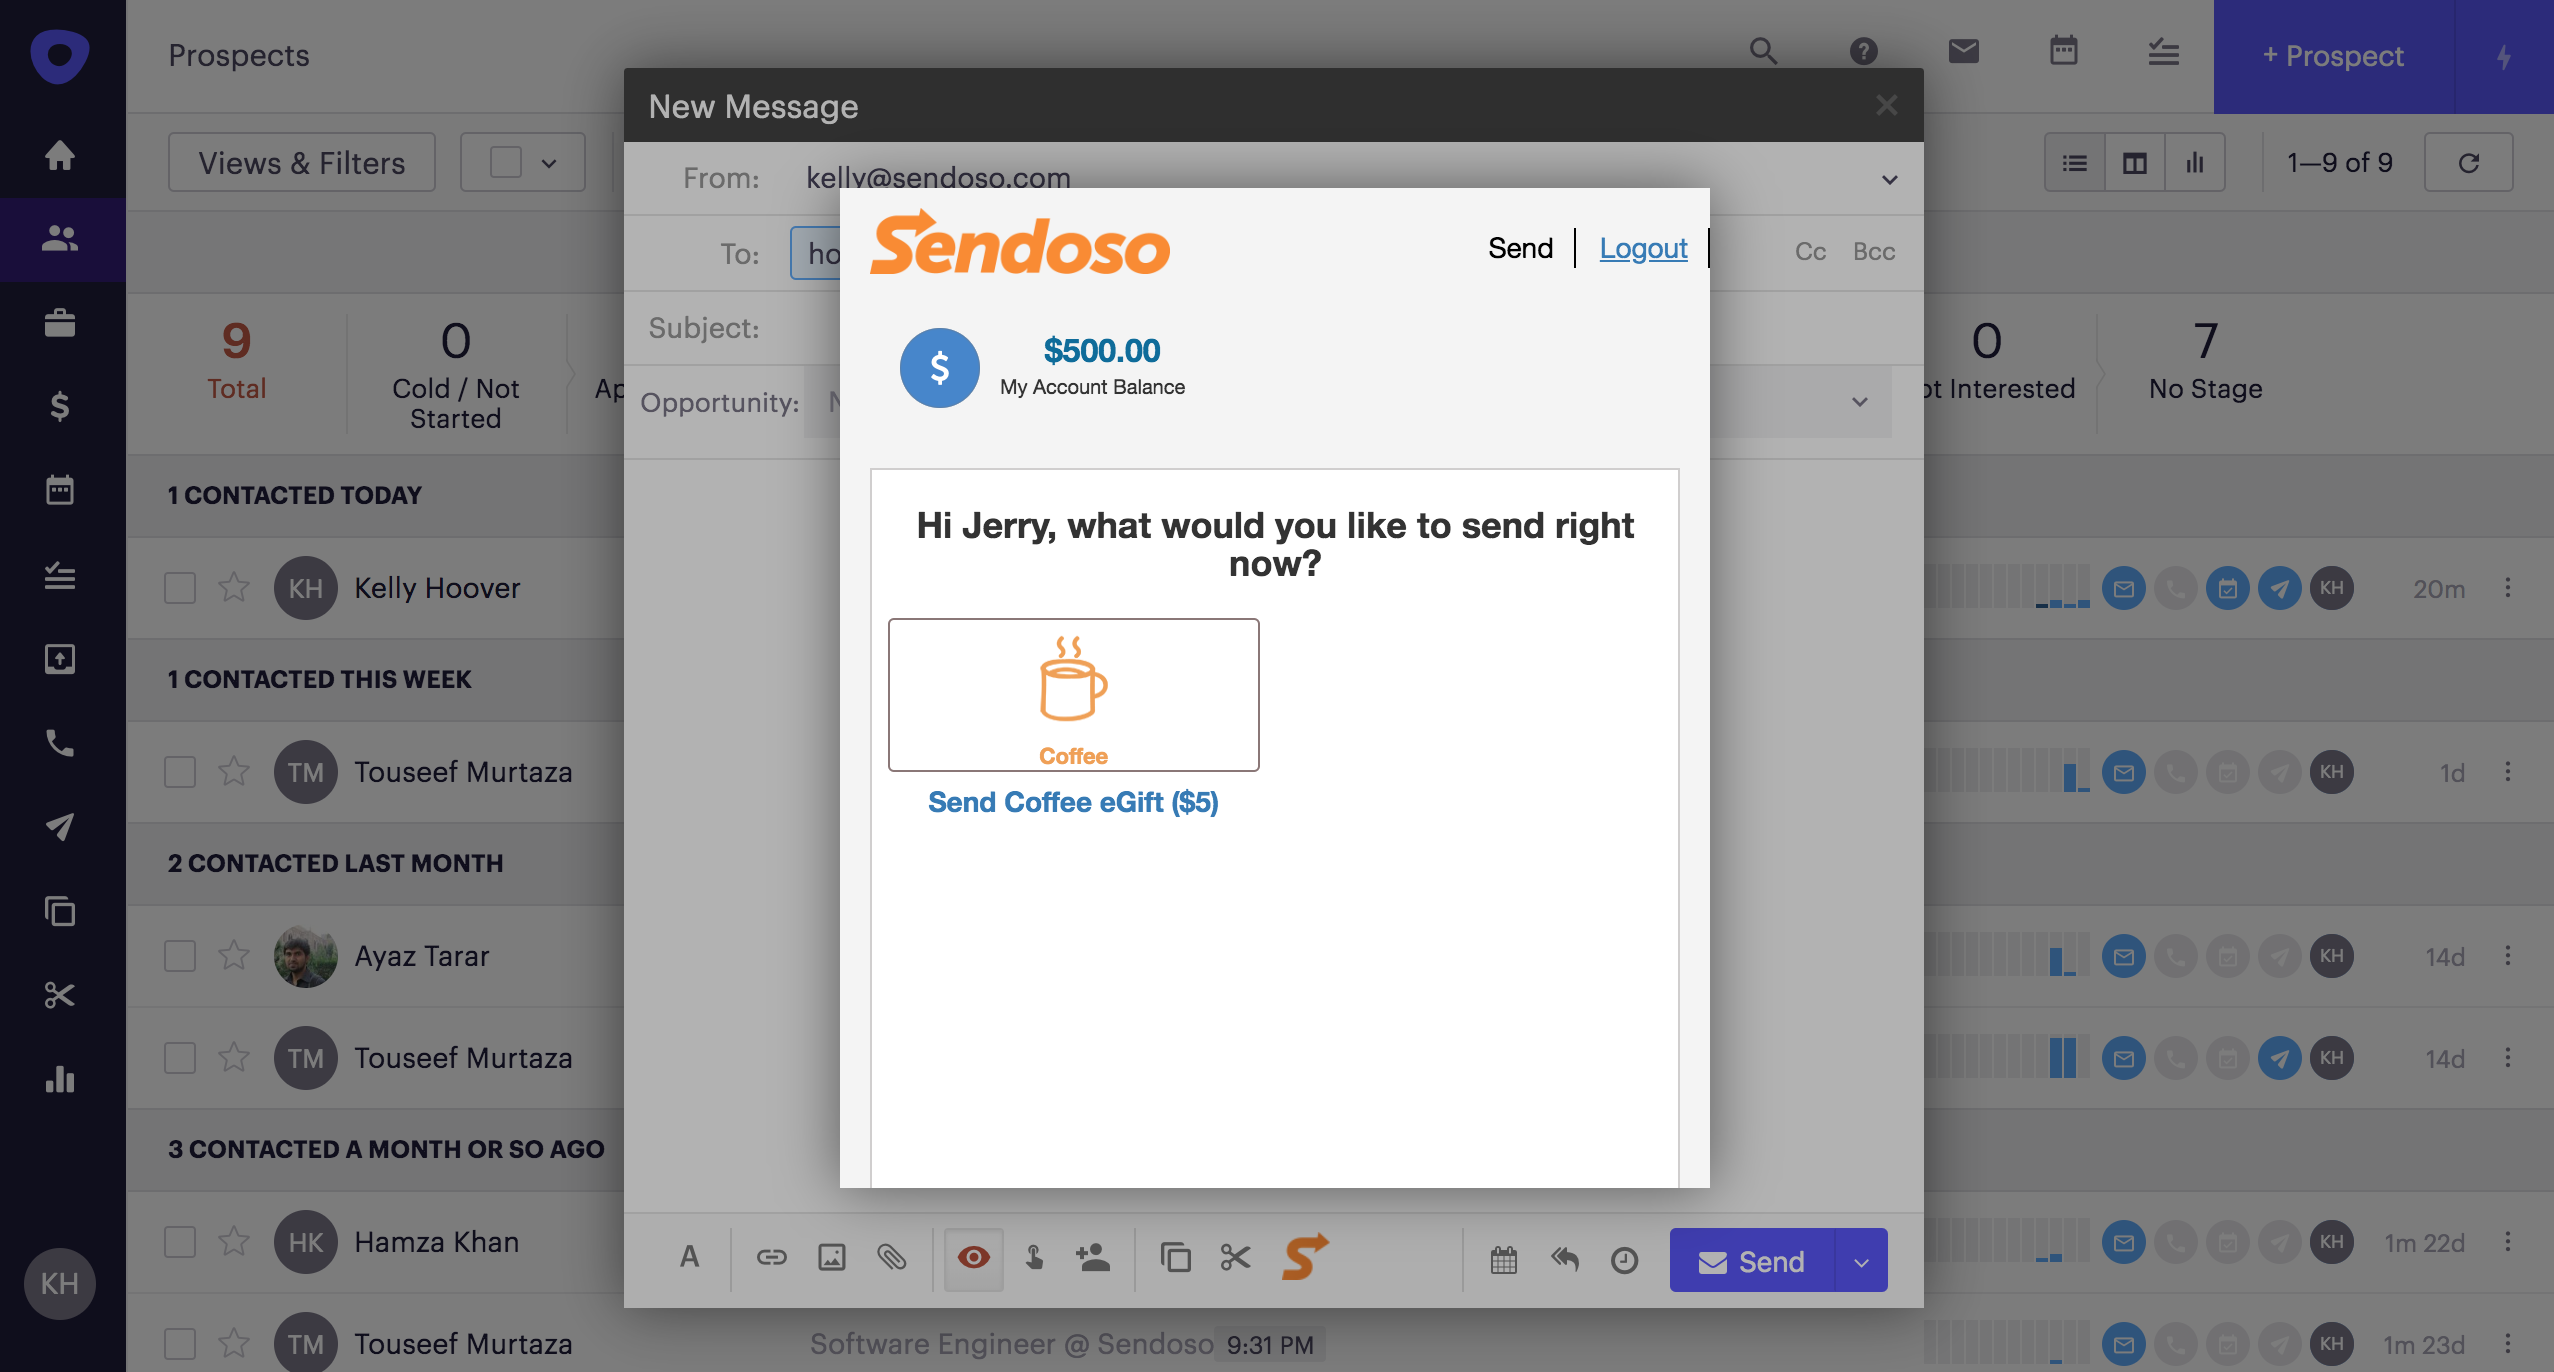Expand the Opportunity field dropdown
The width and height of the screenshot is (2554, 1372).
point(1859,402)
